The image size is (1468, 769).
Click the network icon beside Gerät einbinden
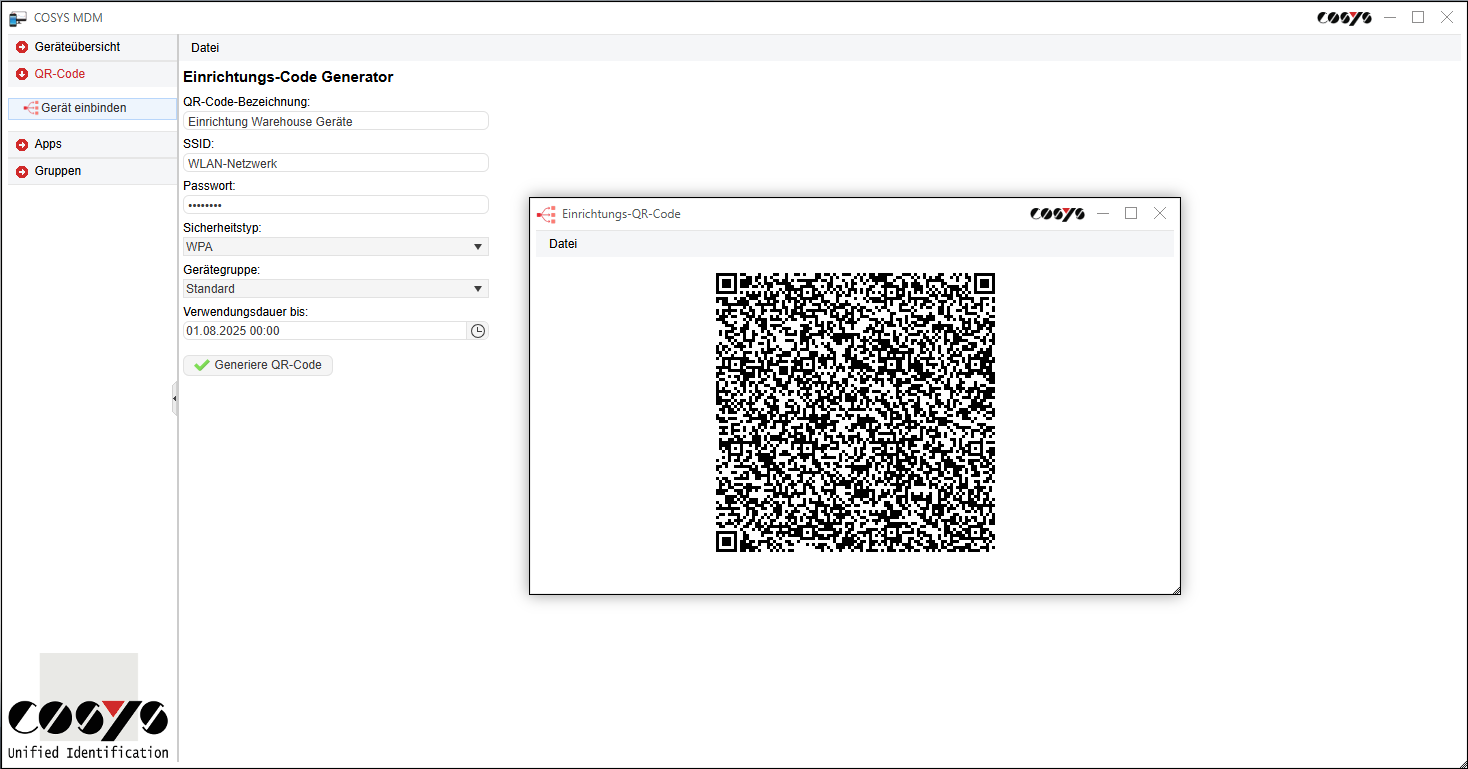click(31, 108)
